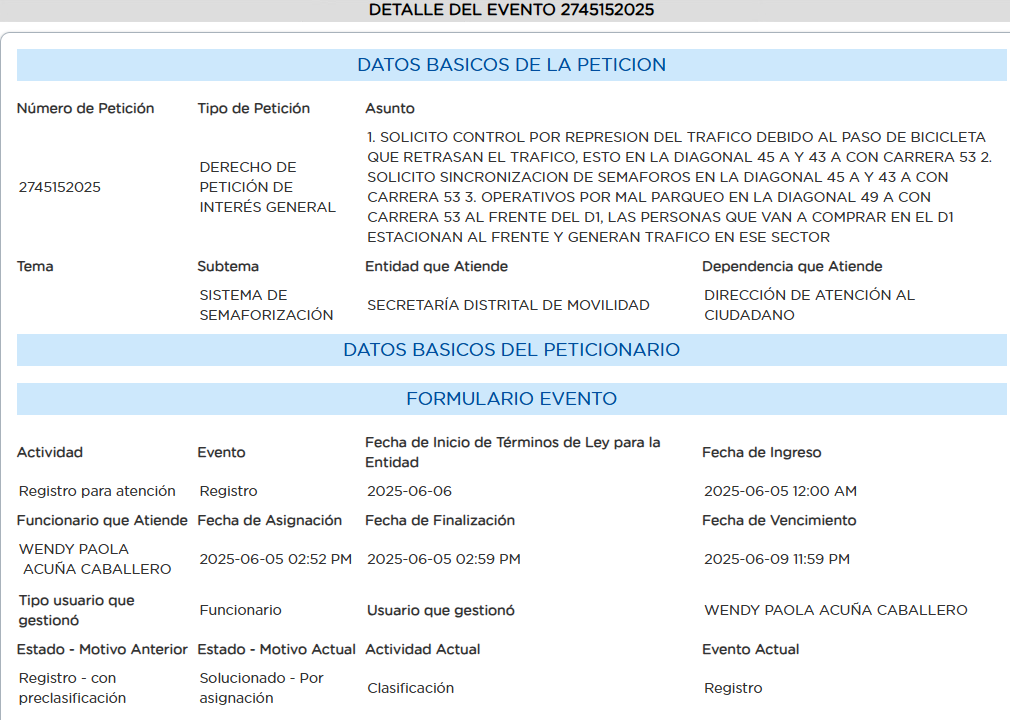Select the Fecha de Asignación value 02:52 PM

[x=275, y=559]
